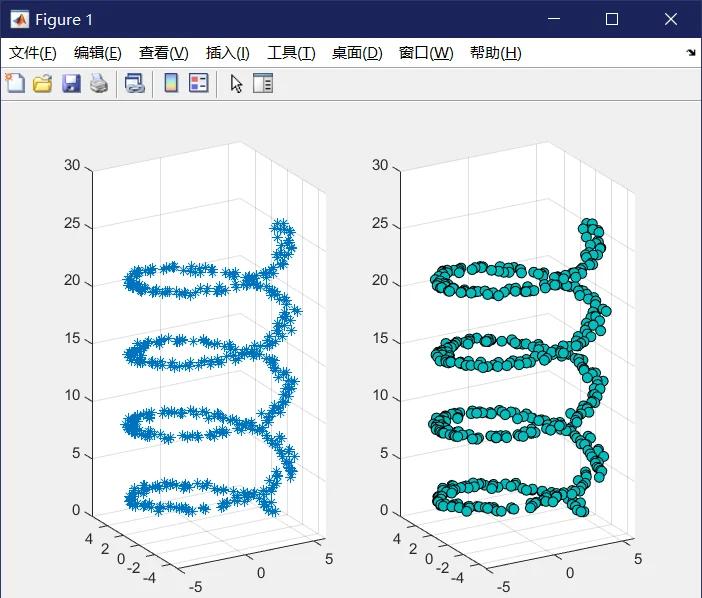Screen dimensions: 702x598
Task: Open the 帮助(H) help menu
Action: pyautogui.click(x=495, y=53)
